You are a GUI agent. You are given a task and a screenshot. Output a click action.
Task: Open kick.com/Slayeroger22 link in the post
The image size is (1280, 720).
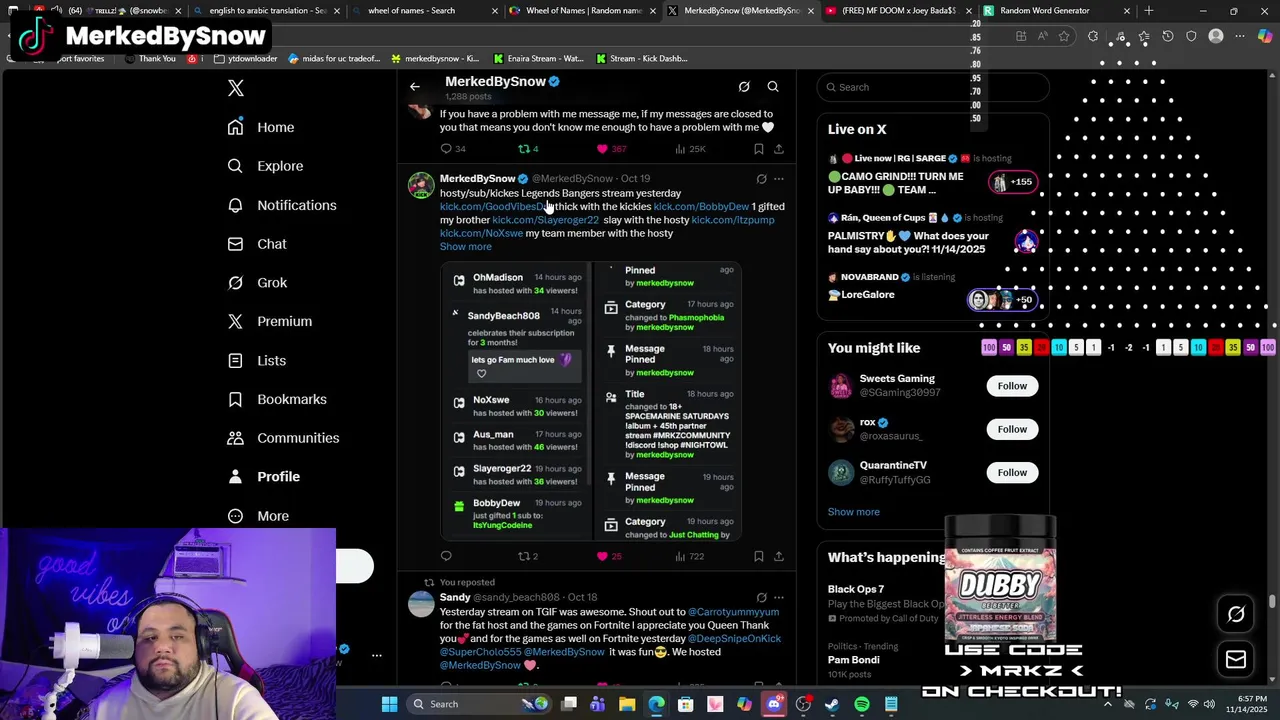click(x=545, y=220)
